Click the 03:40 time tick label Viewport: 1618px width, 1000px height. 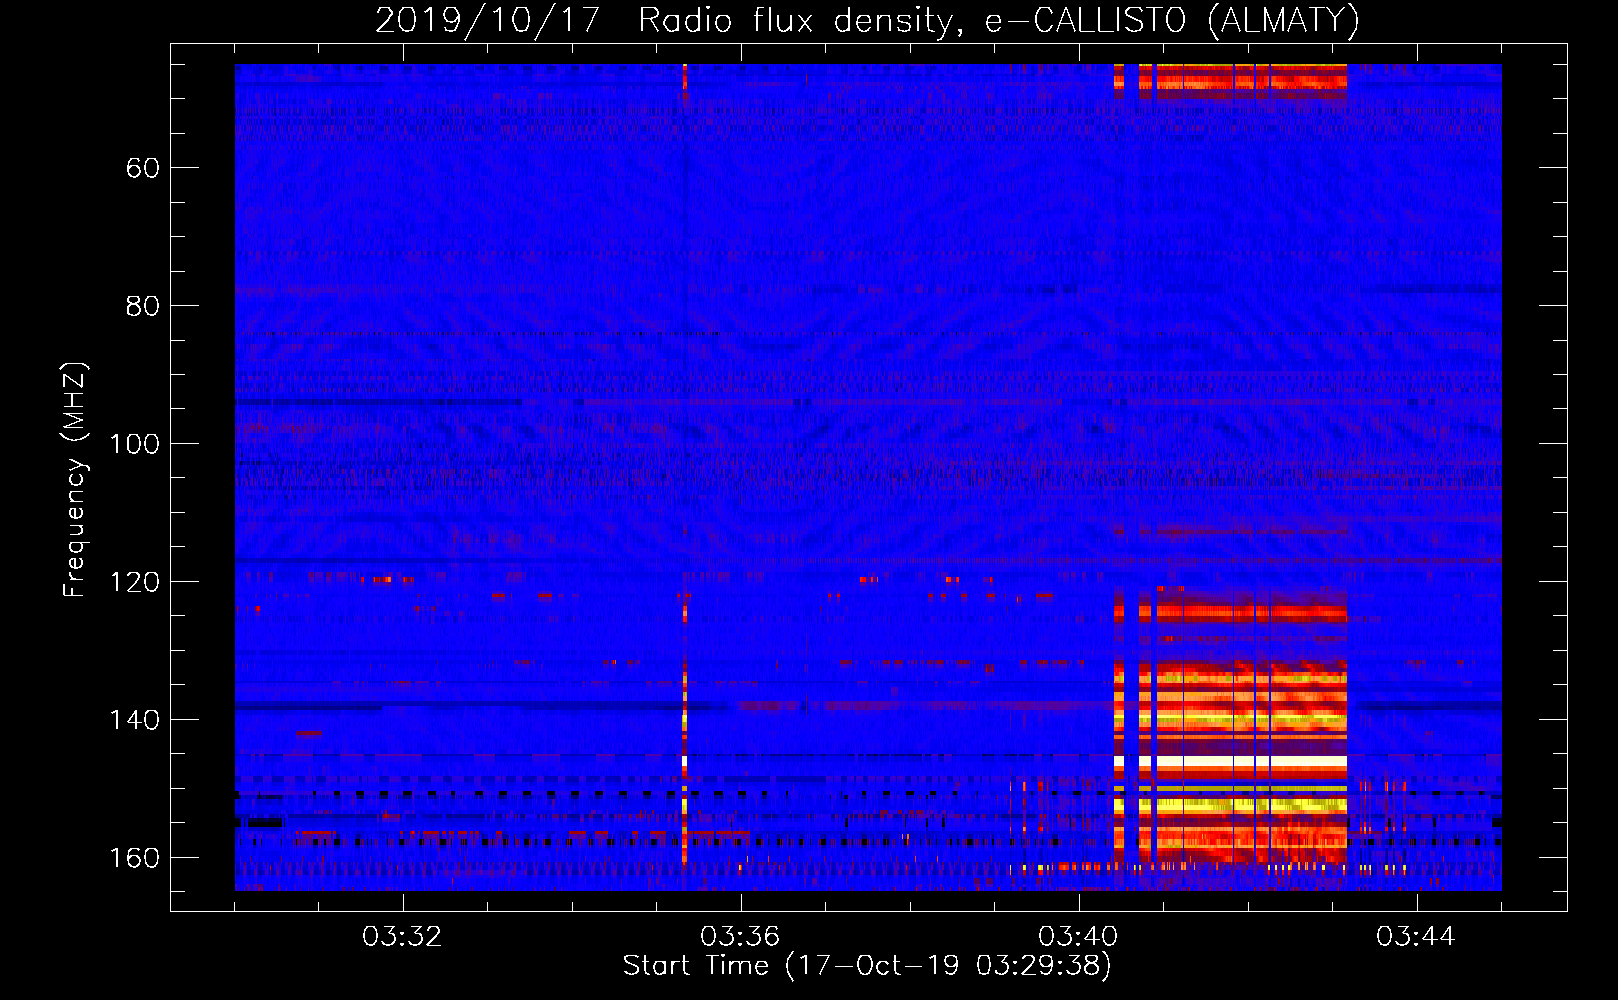[x=1078, y=937]
